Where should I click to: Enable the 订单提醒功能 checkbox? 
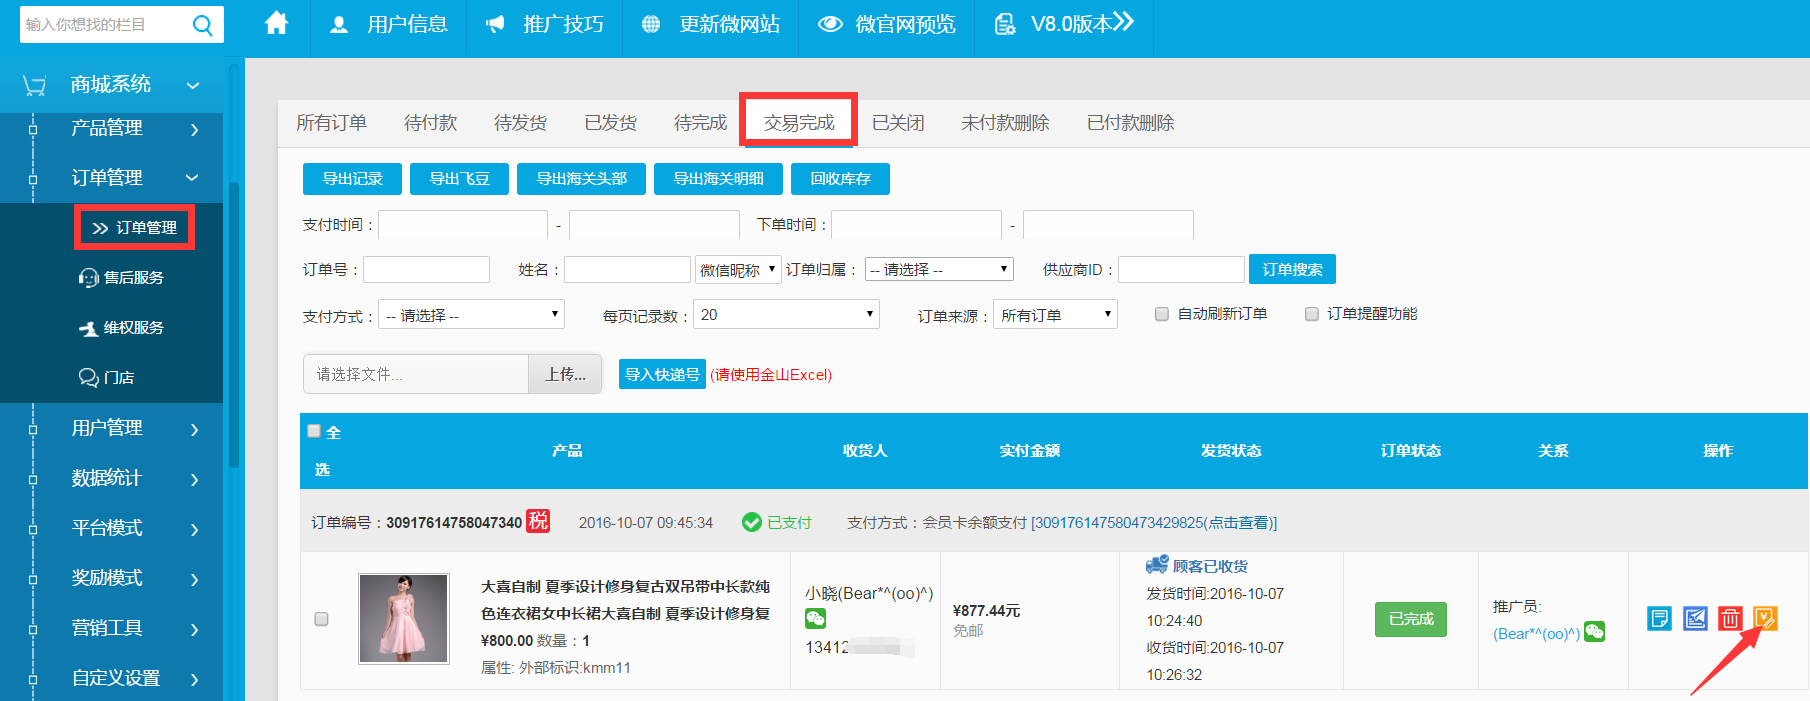pyautogui.click(x=1312, y=314)
